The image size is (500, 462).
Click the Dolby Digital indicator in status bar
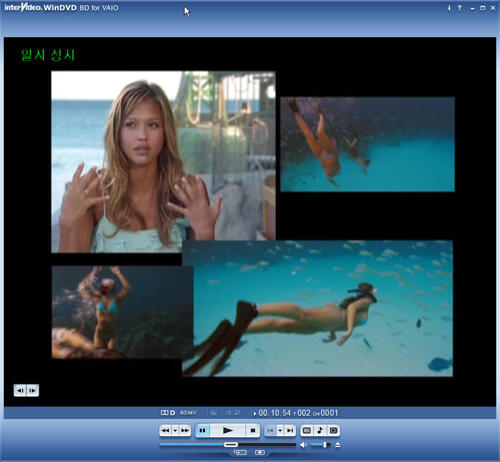pos(168,413)
